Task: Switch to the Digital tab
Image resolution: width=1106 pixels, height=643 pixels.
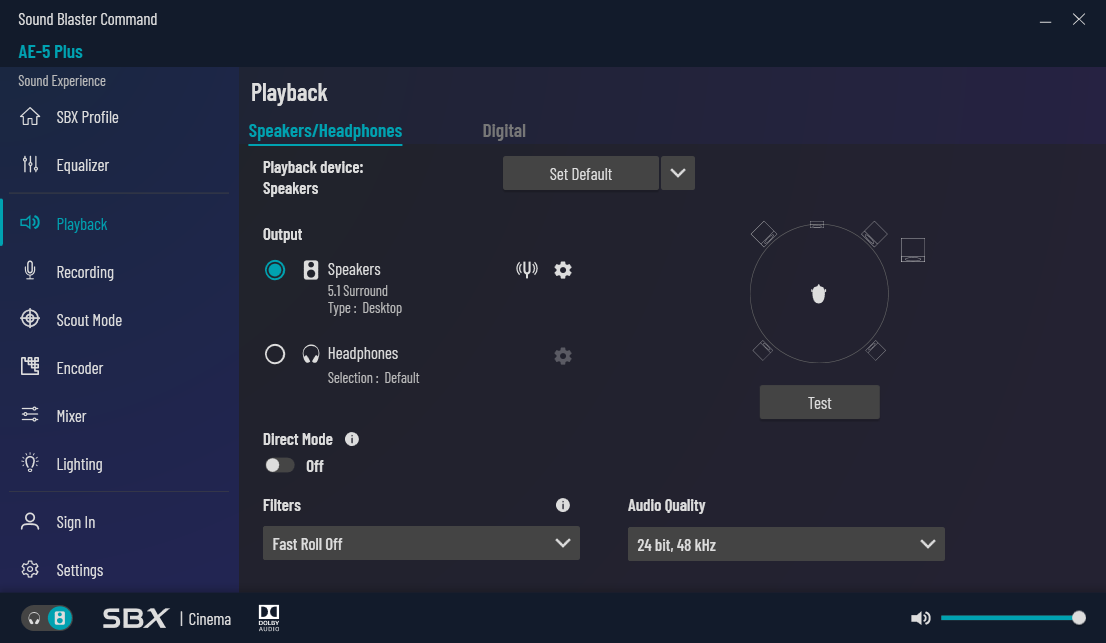Action: click(x=504, y=131)
